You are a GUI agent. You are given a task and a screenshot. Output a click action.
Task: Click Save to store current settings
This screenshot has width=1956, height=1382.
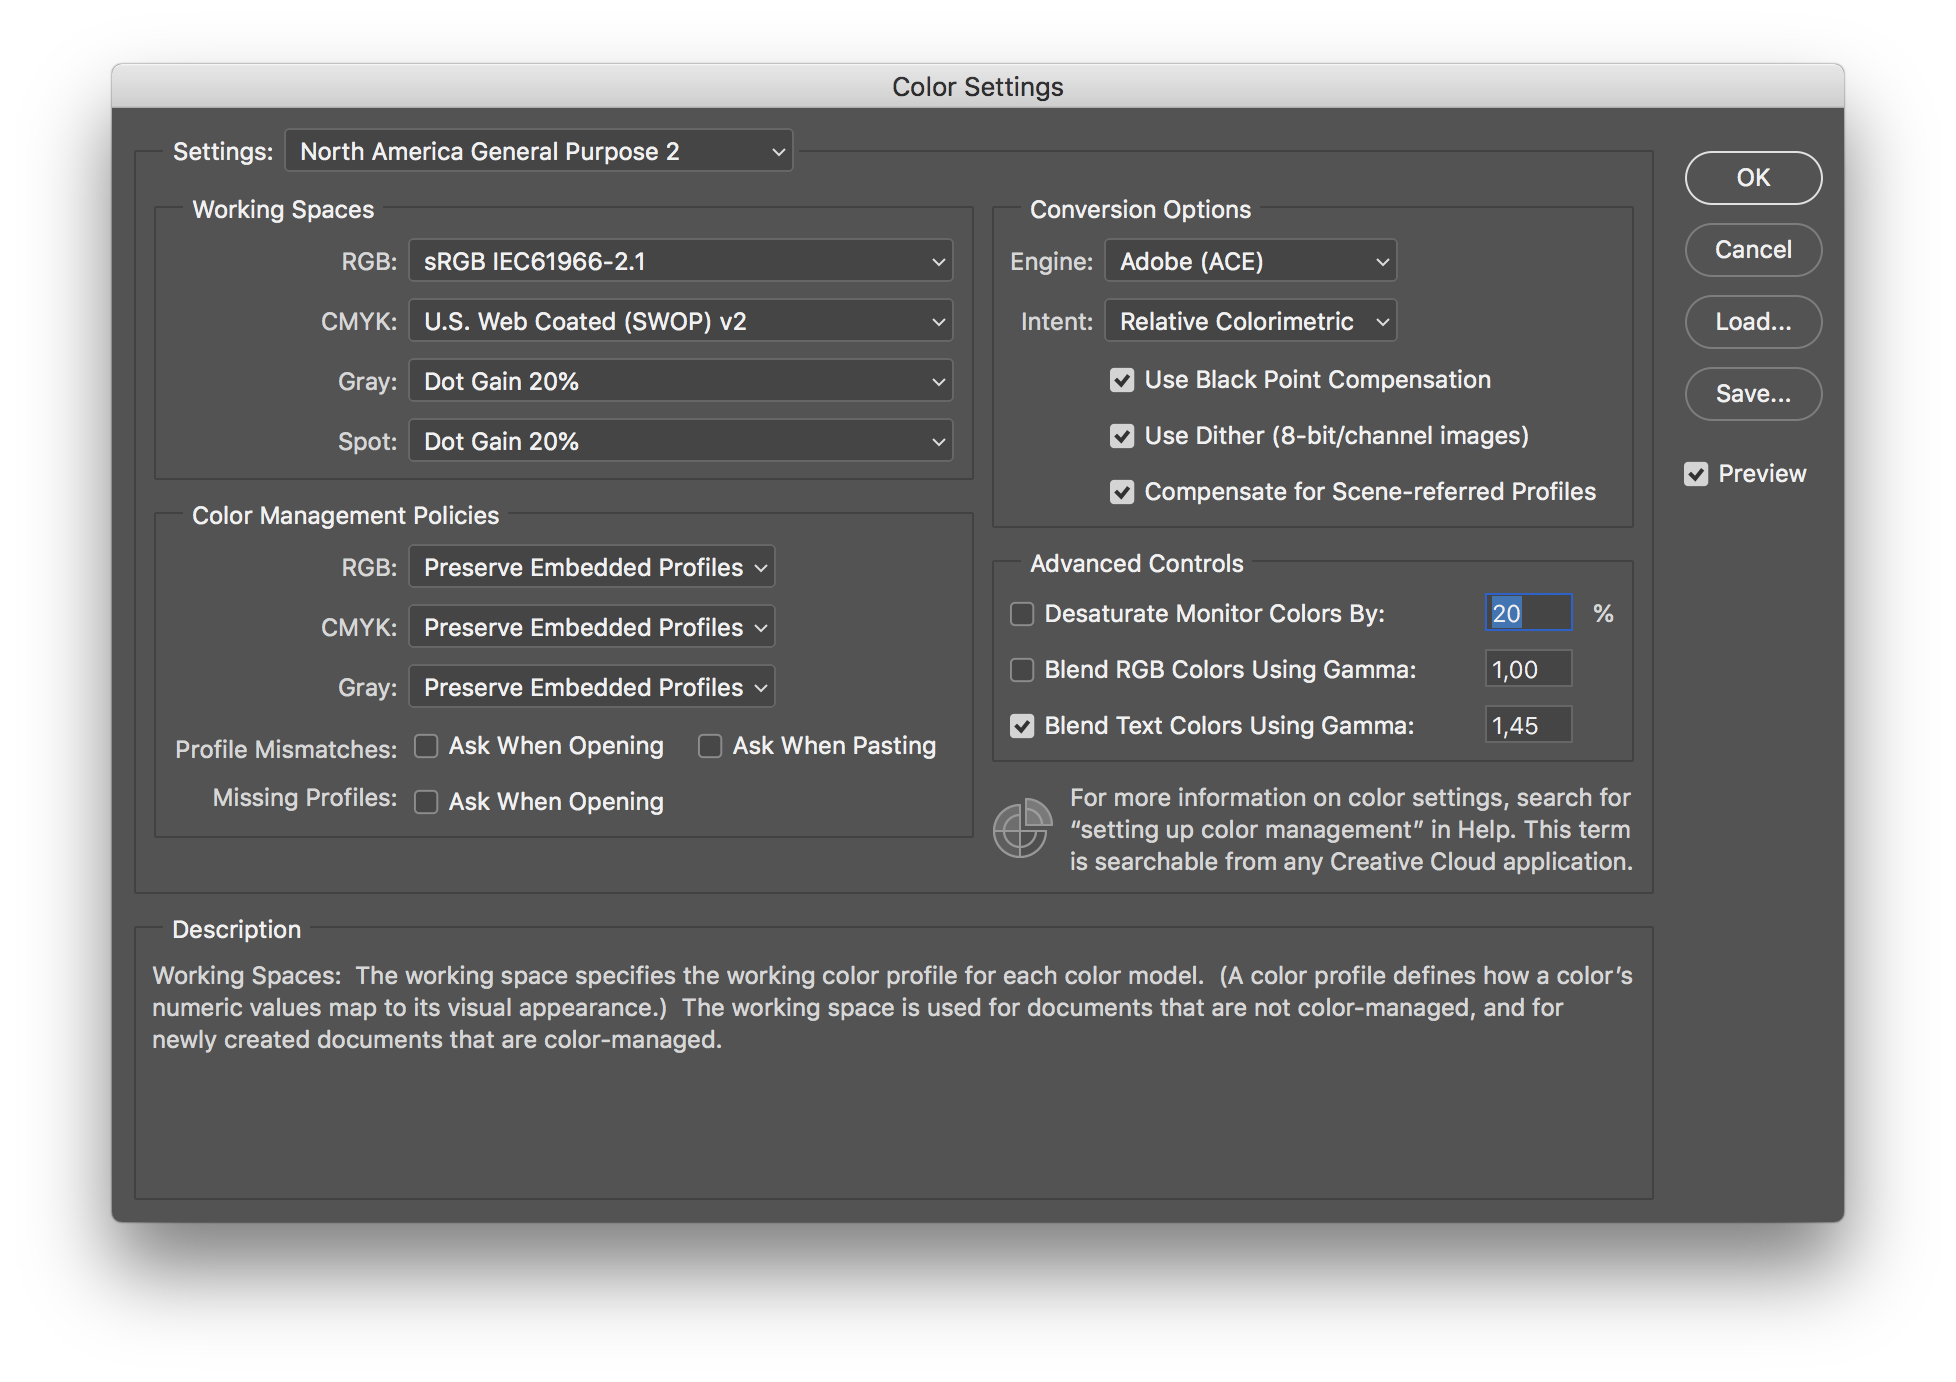pos(1752,394)
